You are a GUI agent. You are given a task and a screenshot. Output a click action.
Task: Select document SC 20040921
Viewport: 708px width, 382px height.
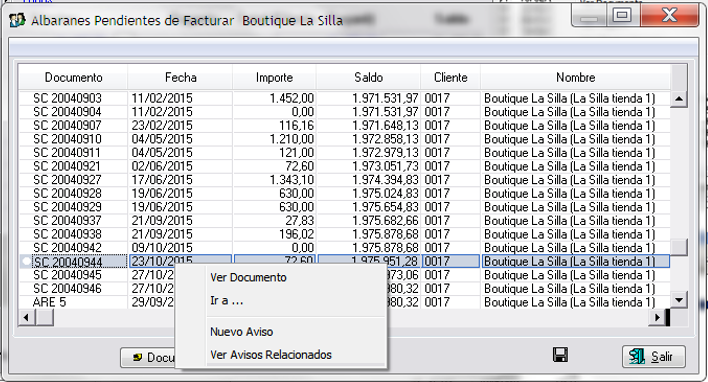point(66,166)
